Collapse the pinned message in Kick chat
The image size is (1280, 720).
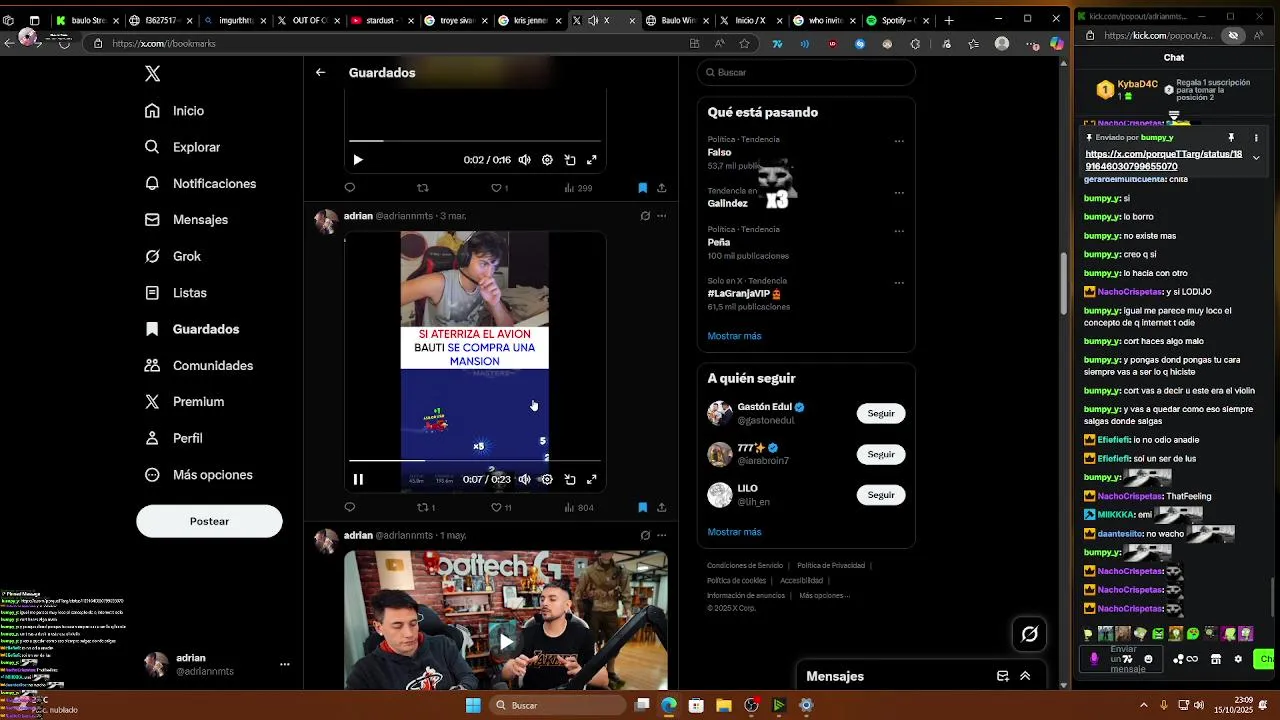coord(1256,158)
